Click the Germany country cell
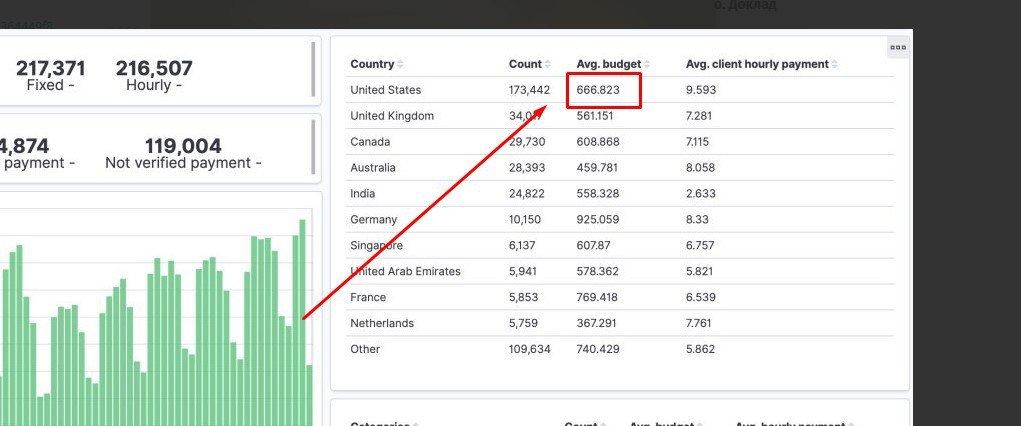This screenshot has height=426, width=1021. click(374, 220)
